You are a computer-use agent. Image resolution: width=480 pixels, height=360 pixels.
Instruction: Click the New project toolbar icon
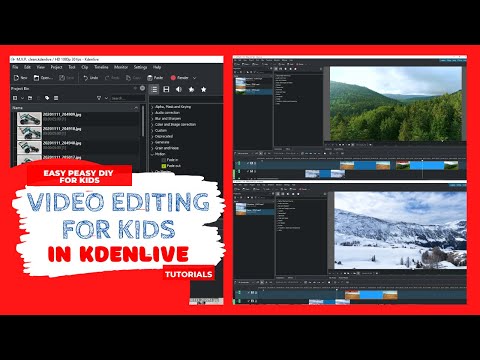tap(16, 78)
